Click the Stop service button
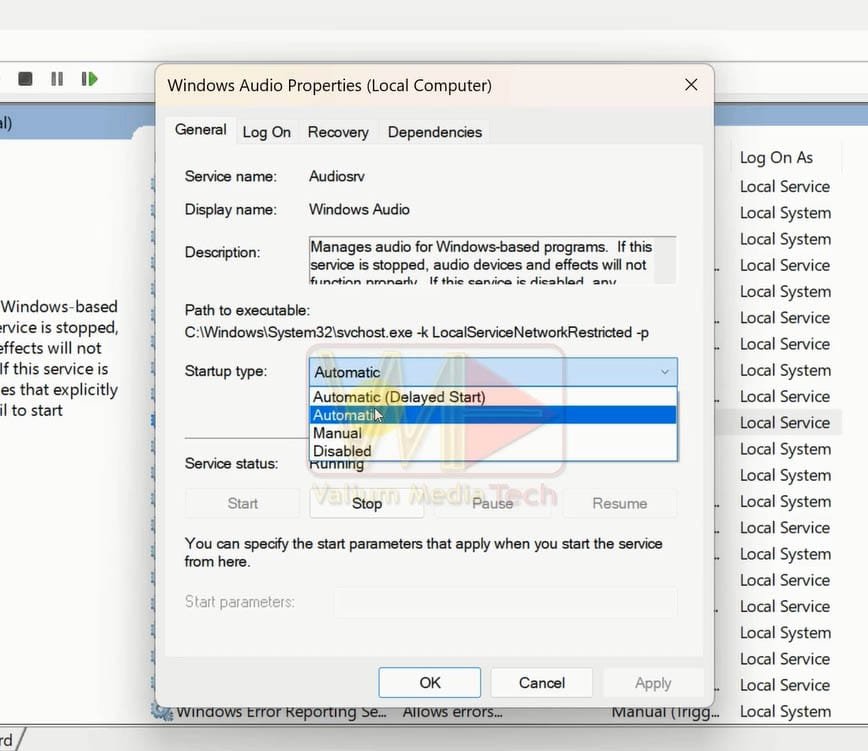 (366, 504)
